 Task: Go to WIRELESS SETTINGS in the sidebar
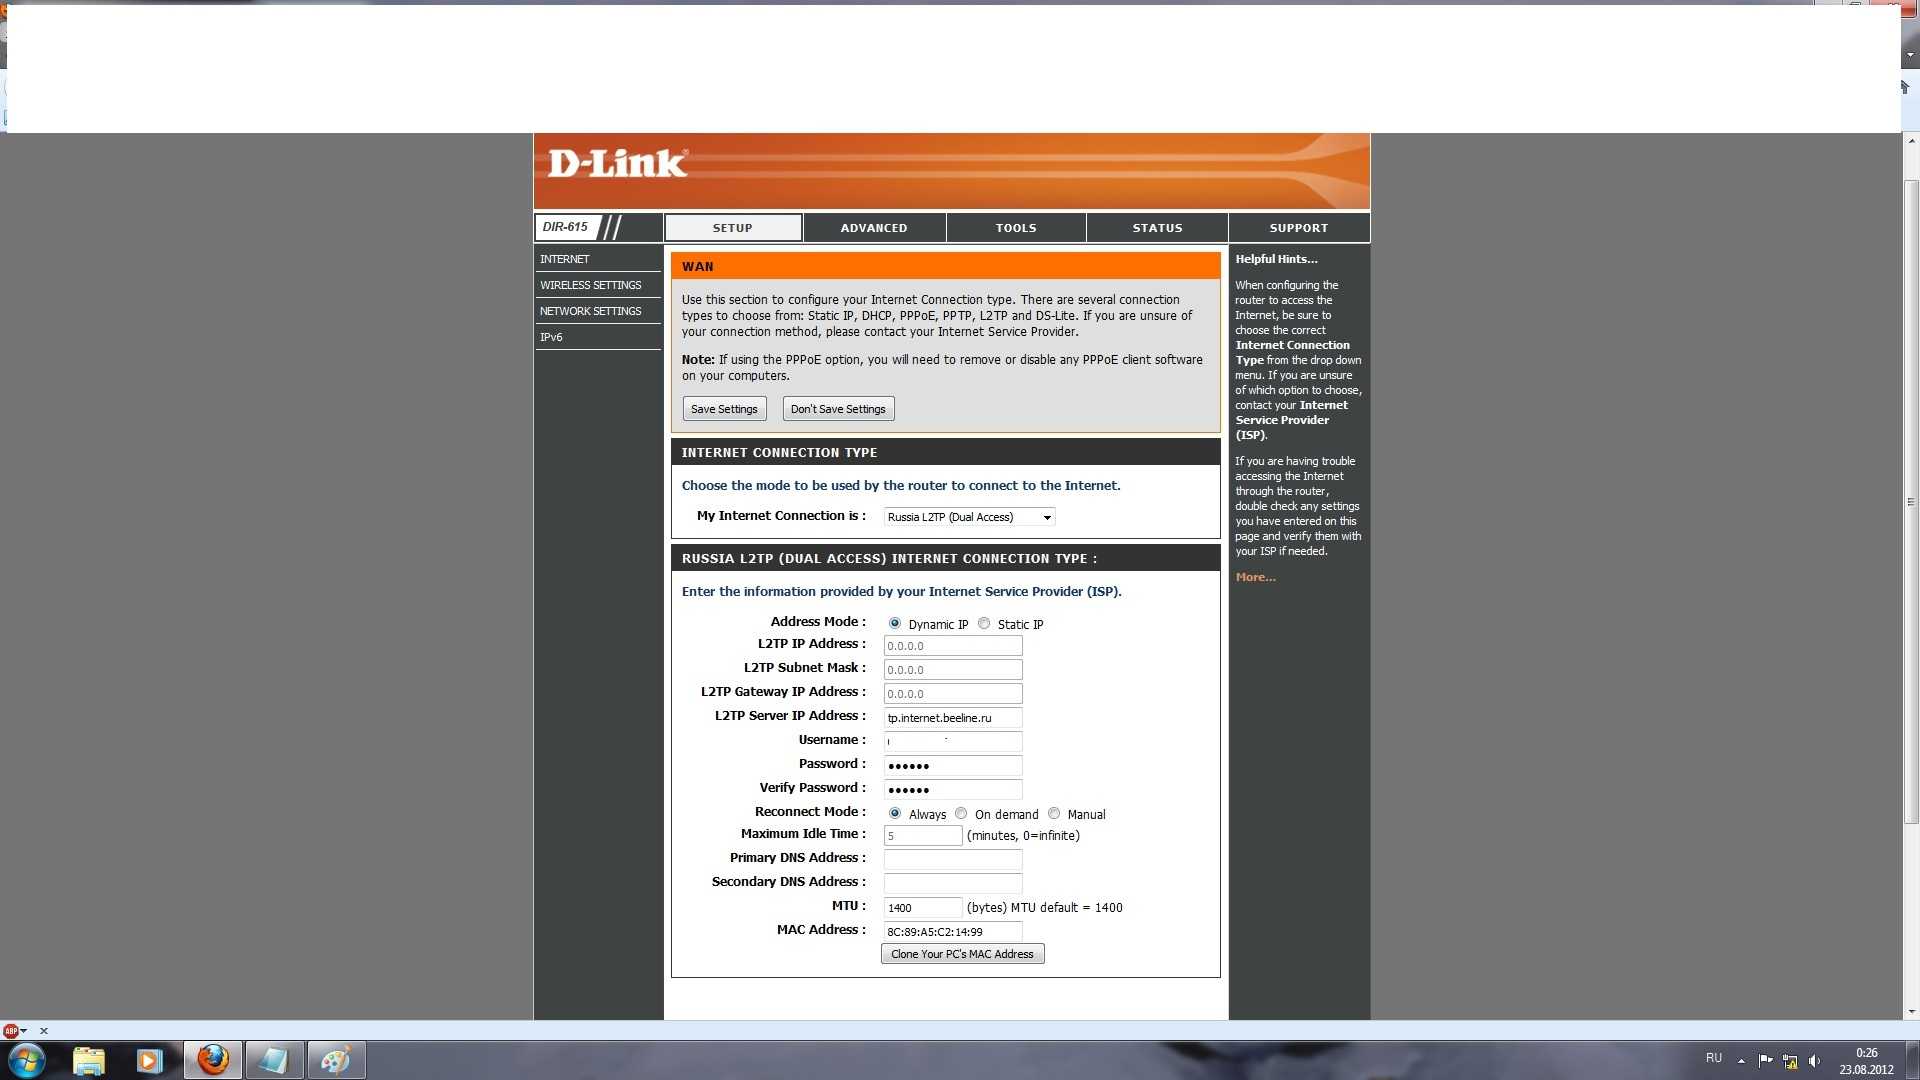tap(597, 285)
